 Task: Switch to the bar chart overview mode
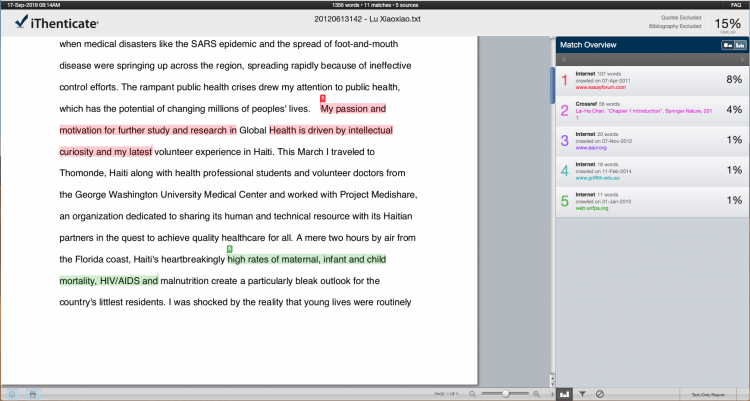[740, 46]
